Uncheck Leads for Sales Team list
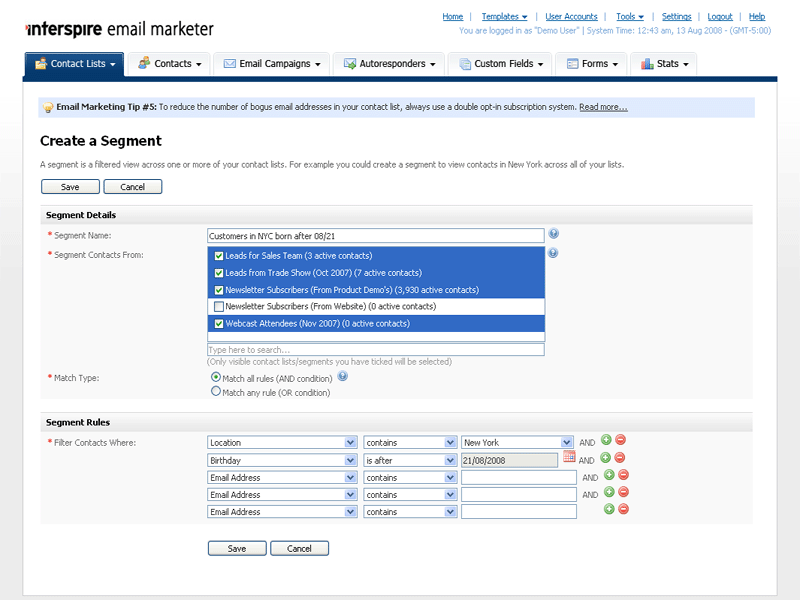Screen dimensions: 800x600 click(x=219, y=256)
